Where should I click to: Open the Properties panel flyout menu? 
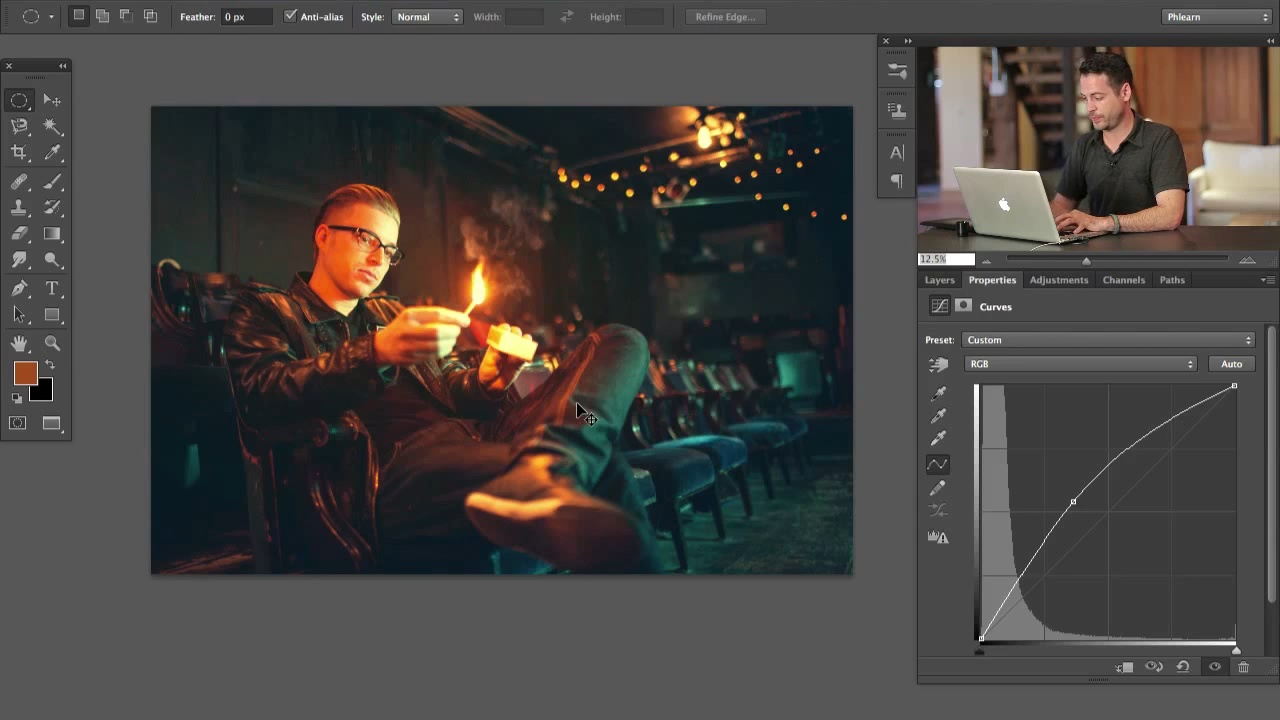click(1266, 280)
